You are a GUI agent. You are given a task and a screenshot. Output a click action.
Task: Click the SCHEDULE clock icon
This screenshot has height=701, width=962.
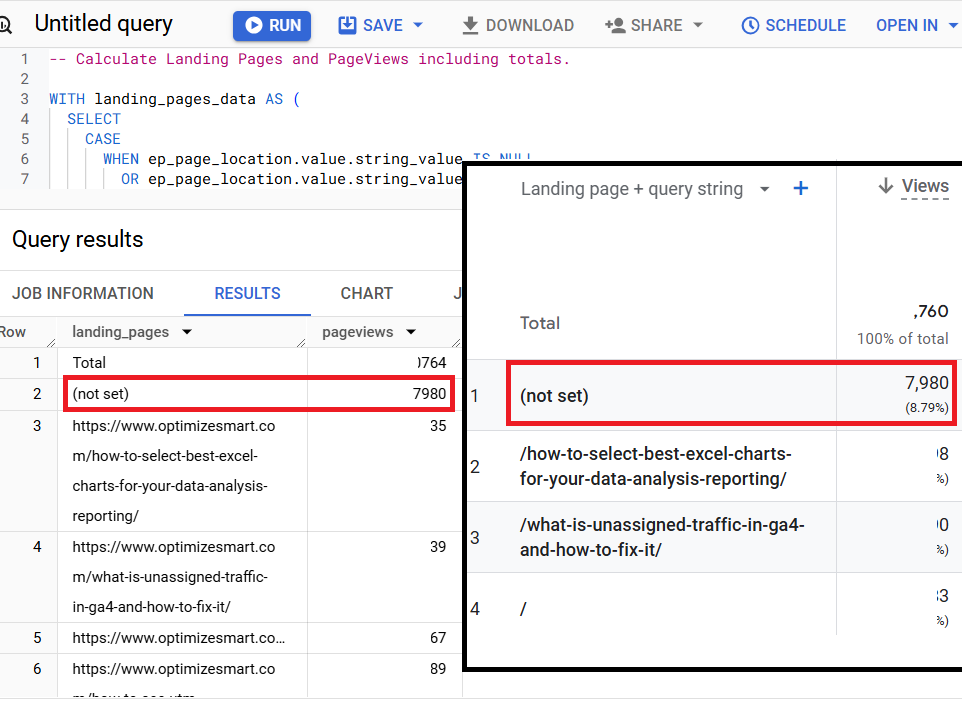pyautogui.click(x=751, y=25)
